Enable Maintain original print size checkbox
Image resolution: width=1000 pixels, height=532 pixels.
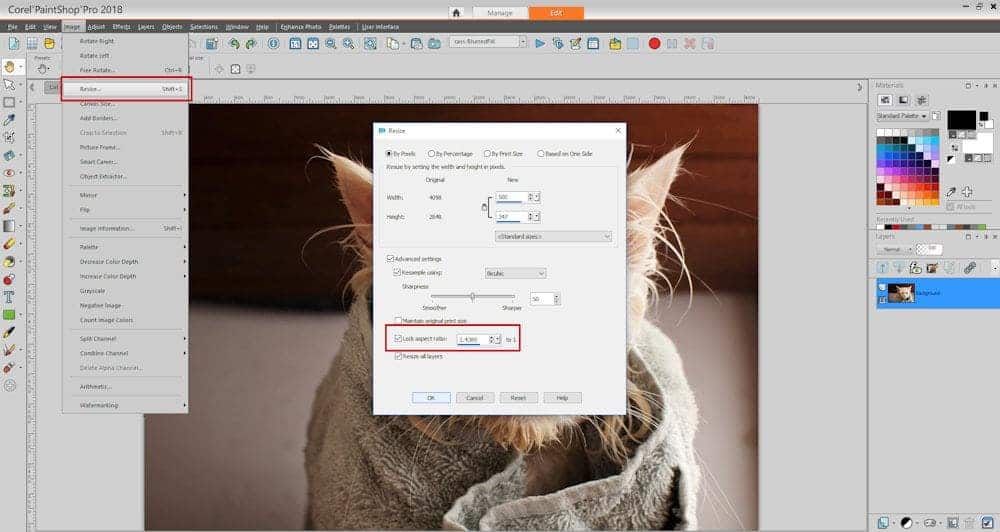click(398, 321)
